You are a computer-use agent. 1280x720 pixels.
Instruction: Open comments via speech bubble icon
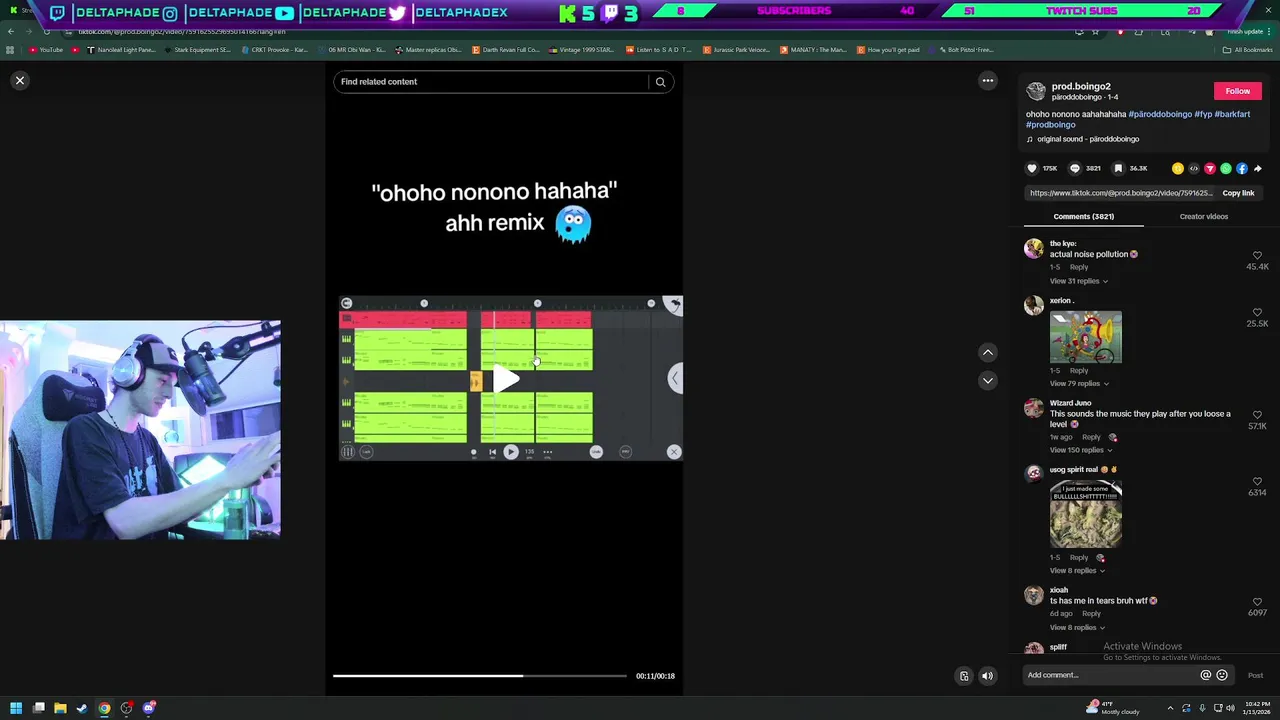tap(1075, 169)
